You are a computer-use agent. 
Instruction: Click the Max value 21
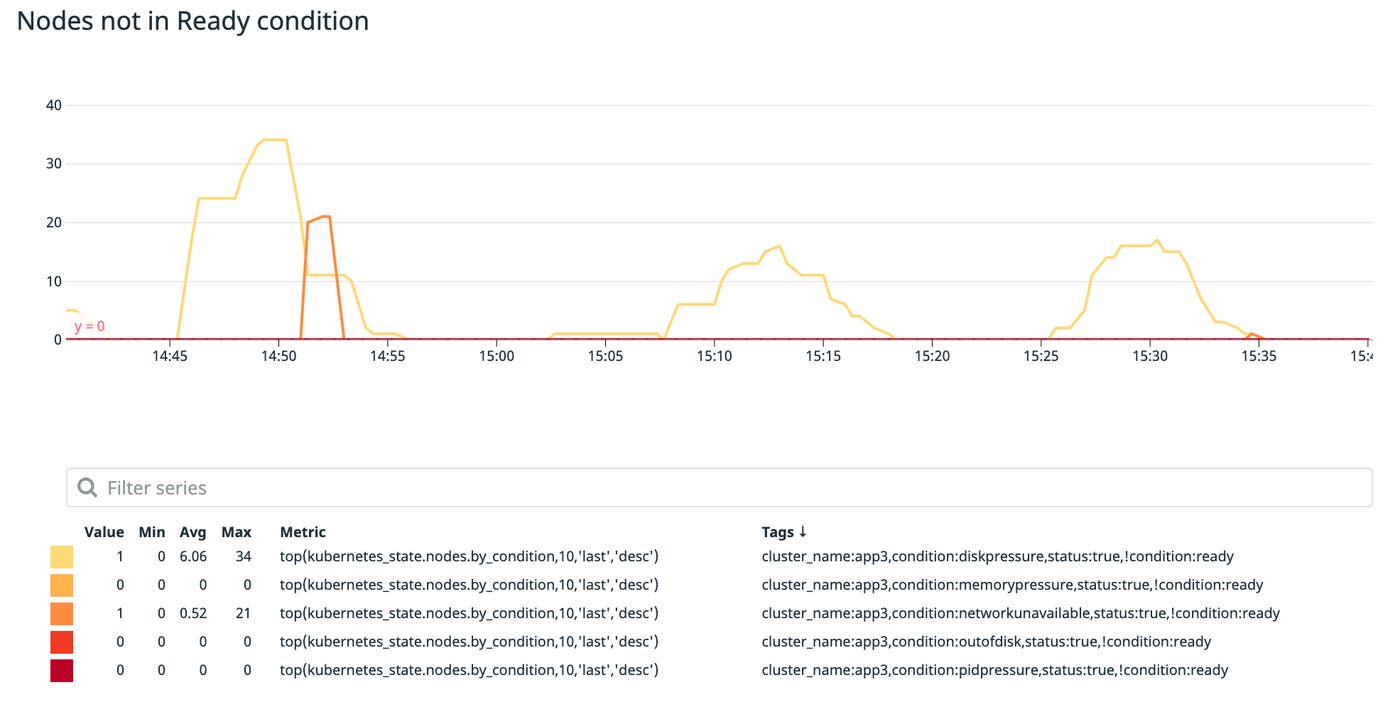(x=243, y=613)
